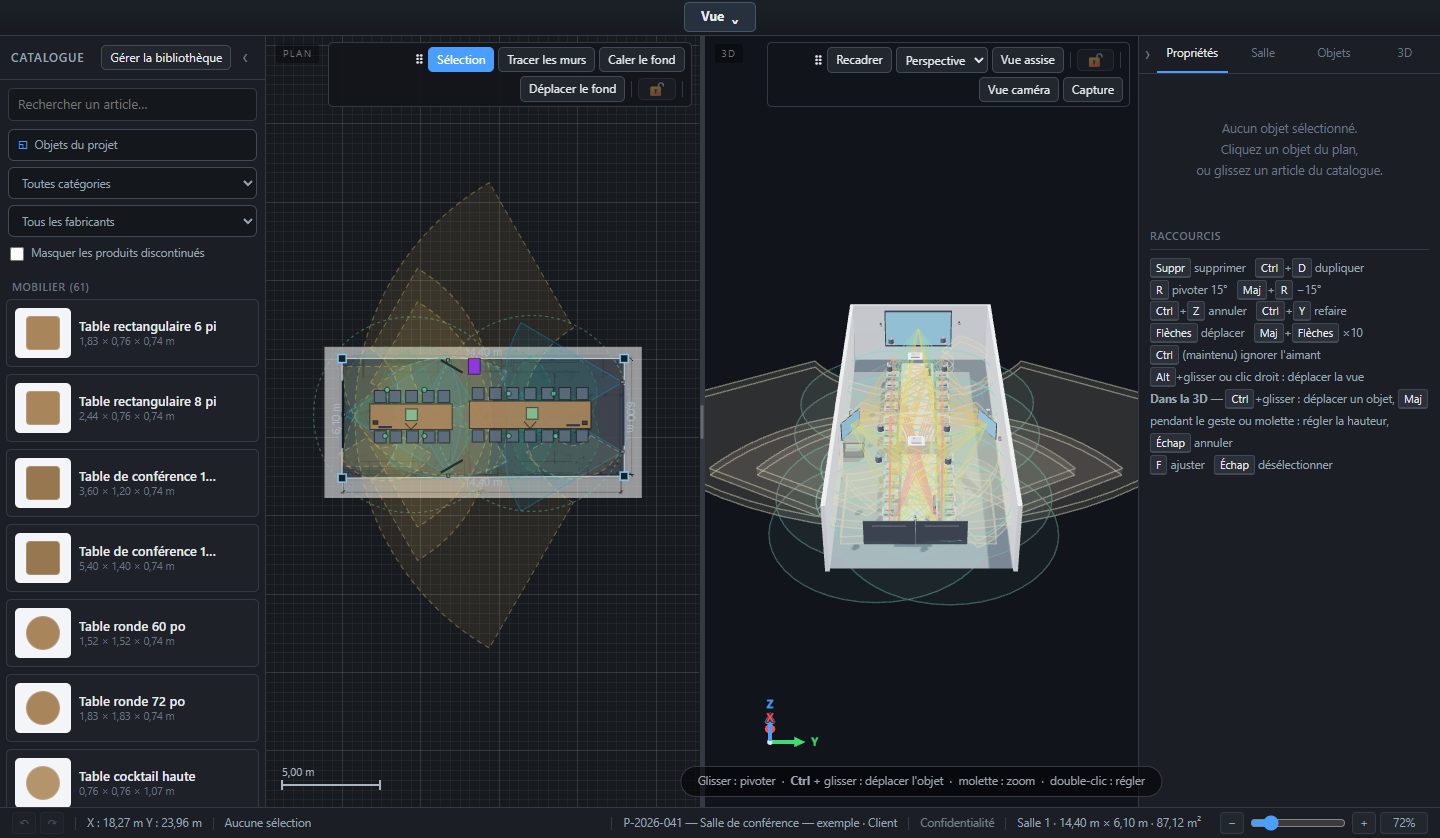Toggle the Caler le fond mode
The image size is (1440, 838).
pos(642,60)
